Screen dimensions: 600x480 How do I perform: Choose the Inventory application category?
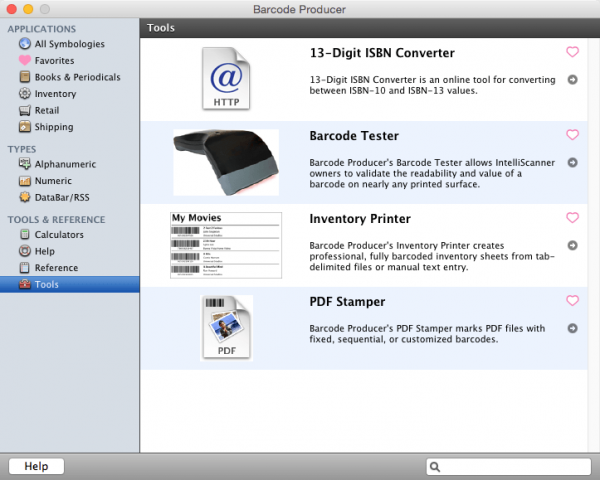coord(70,93)
